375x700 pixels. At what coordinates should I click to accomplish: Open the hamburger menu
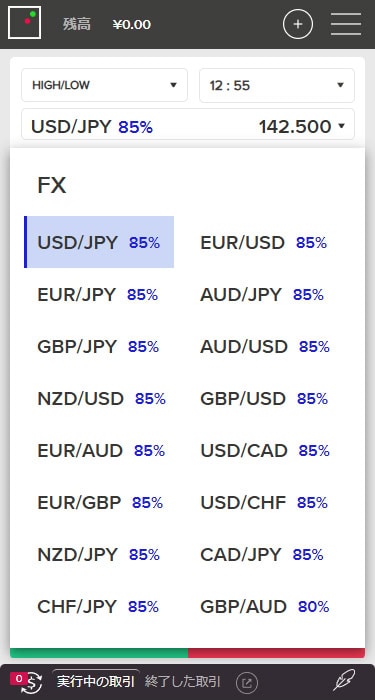346,24
